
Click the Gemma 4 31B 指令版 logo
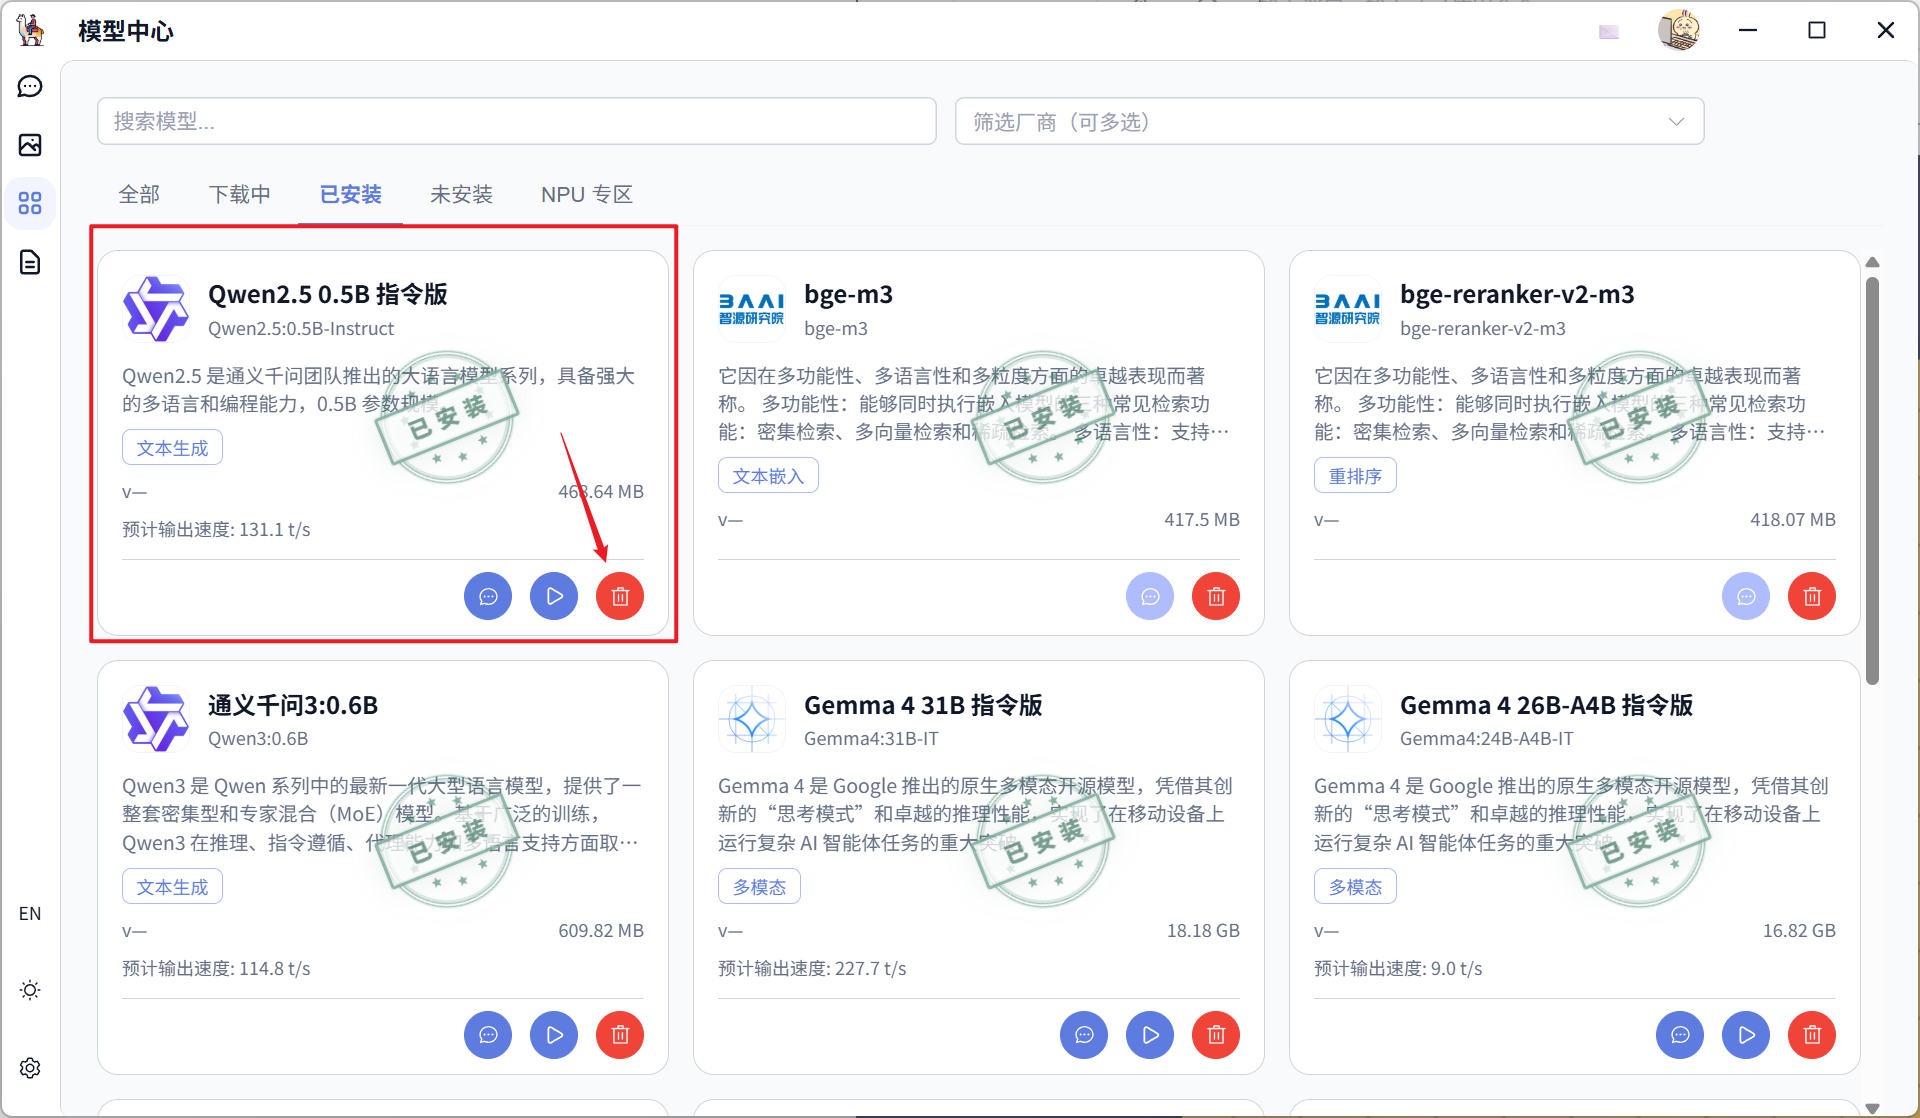pos(751,719)
